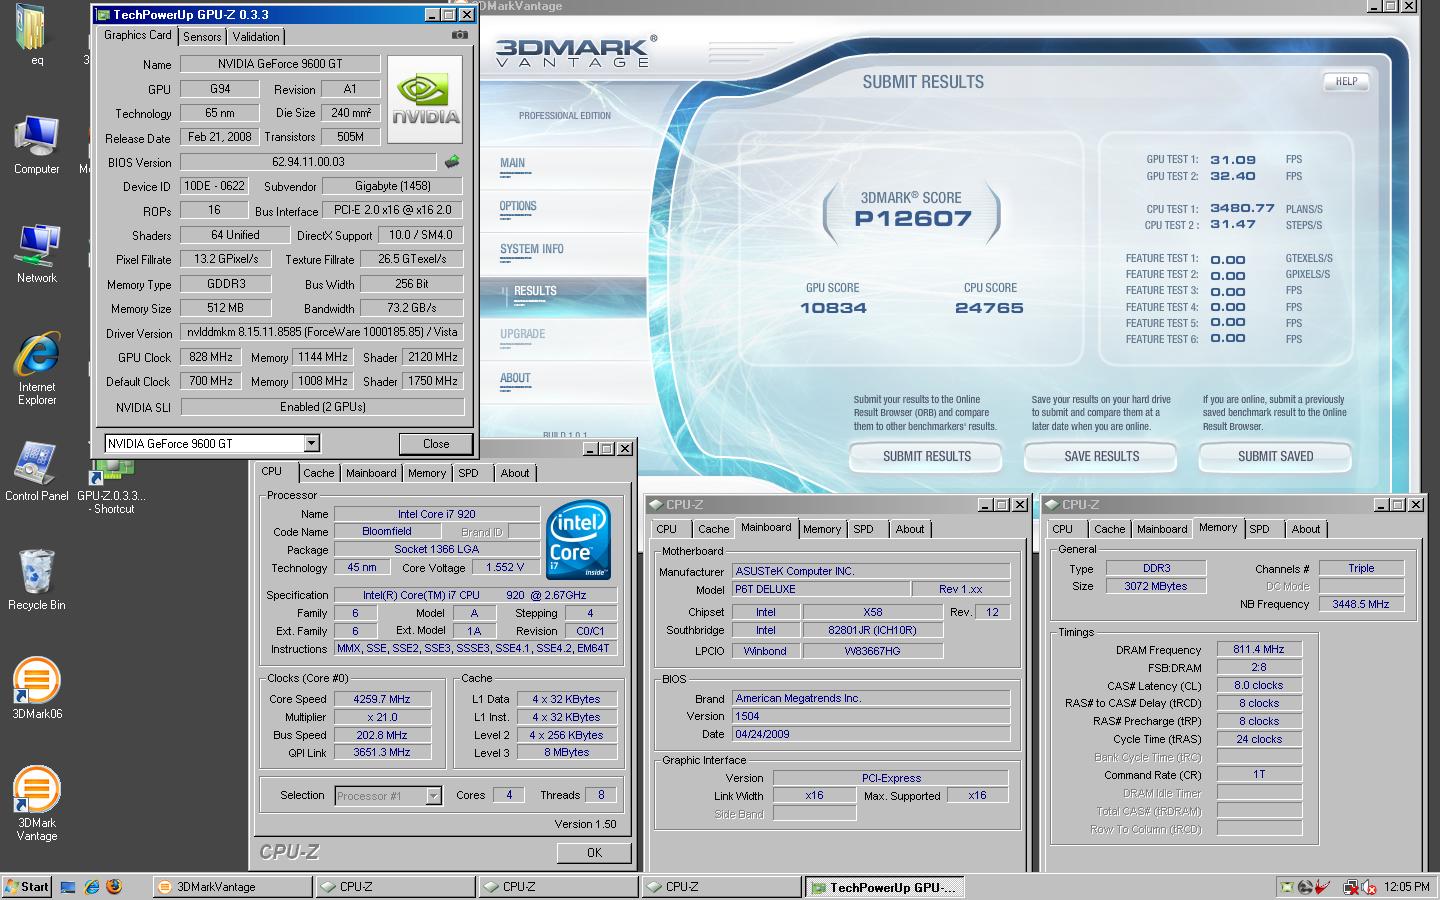The height and width of the screenshot is (900, 1440).
Task: Select the 3DMark Vantage desktop shortcut
Action: coord(37,803)
